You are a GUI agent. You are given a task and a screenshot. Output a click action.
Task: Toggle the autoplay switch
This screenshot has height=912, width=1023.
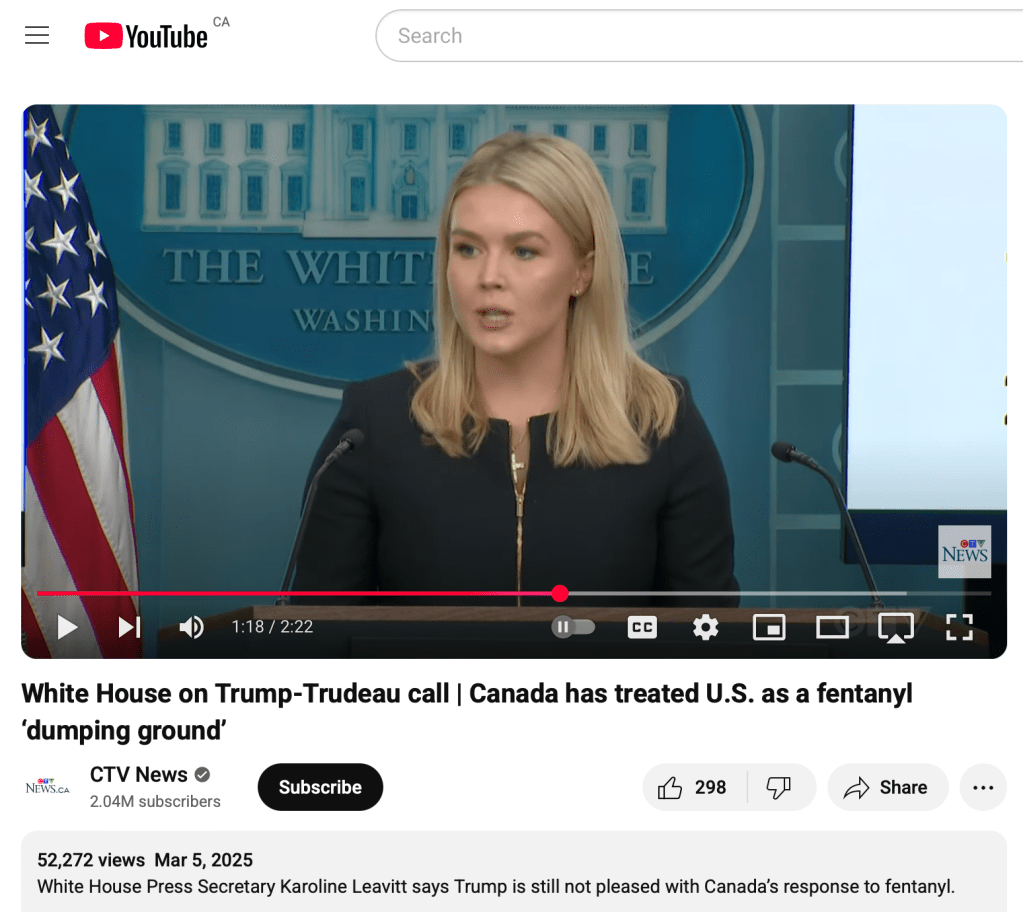point(573,628)
